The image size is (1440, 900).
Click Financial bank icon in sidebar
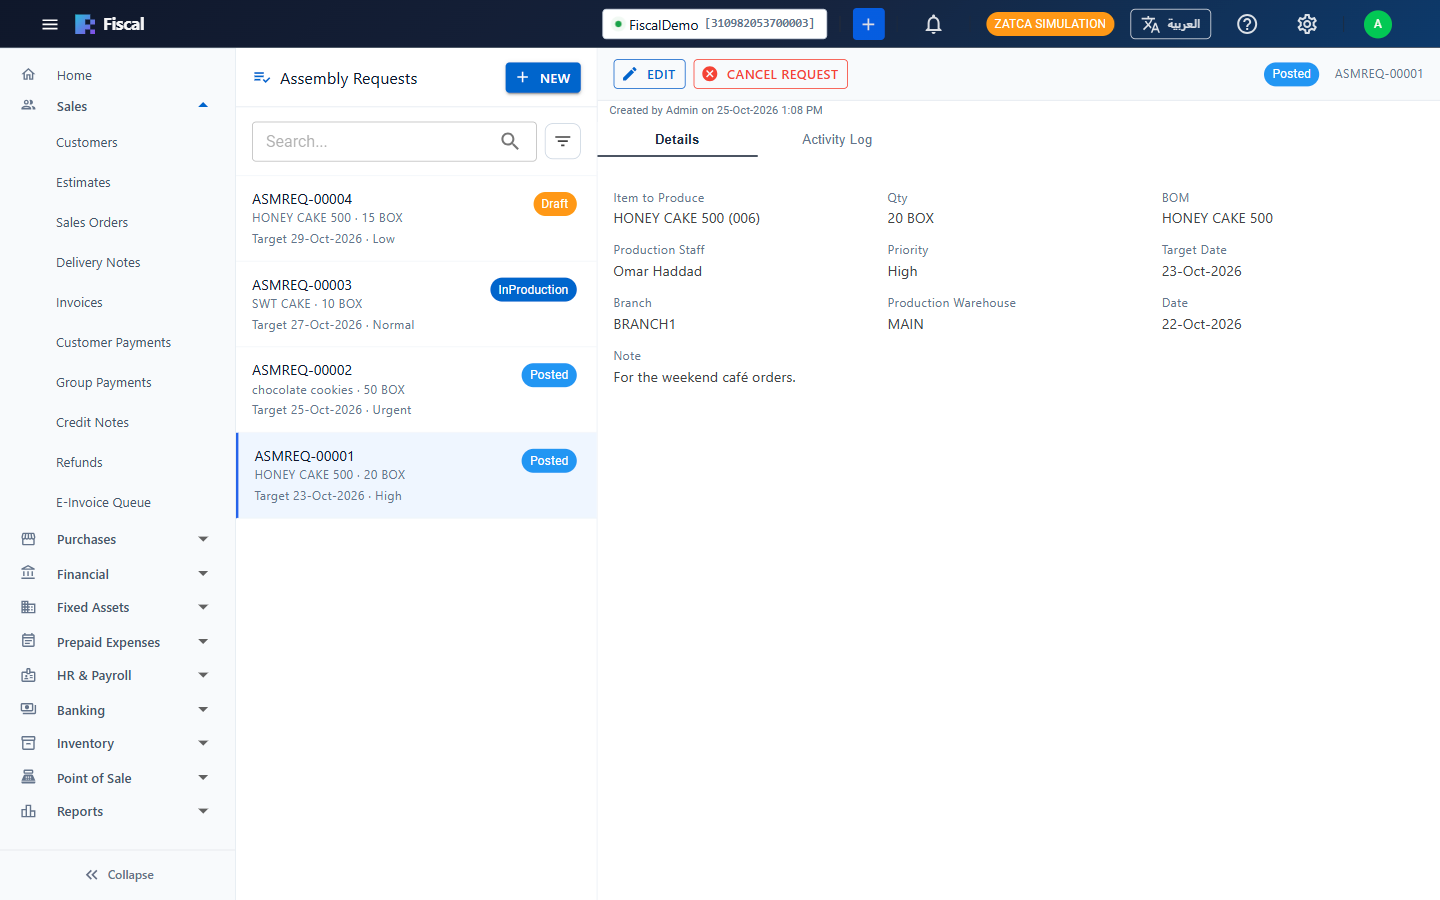tap(29, 574)
